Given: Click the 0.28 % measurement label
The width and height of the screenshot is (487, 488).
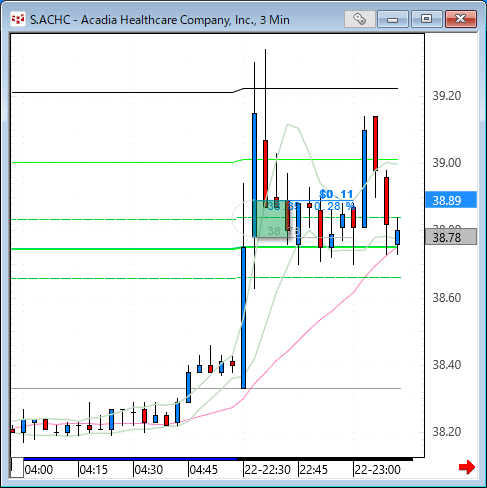Looking at the screenshot, I should (x=334, y=206).
